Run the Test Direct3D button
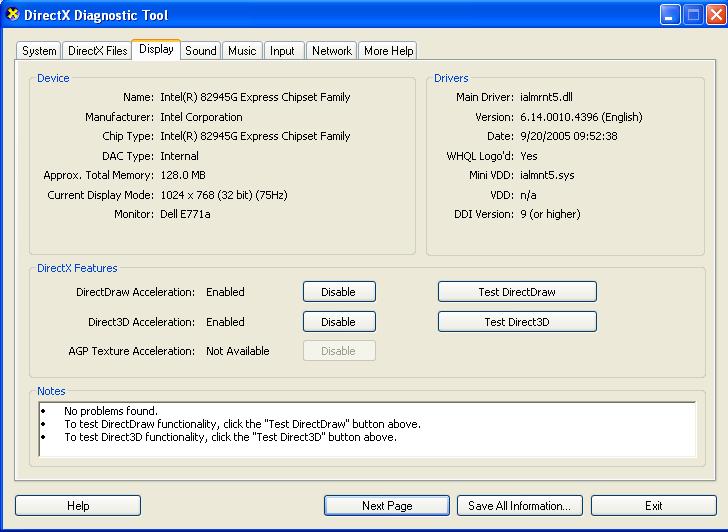 tap(516, 322)
